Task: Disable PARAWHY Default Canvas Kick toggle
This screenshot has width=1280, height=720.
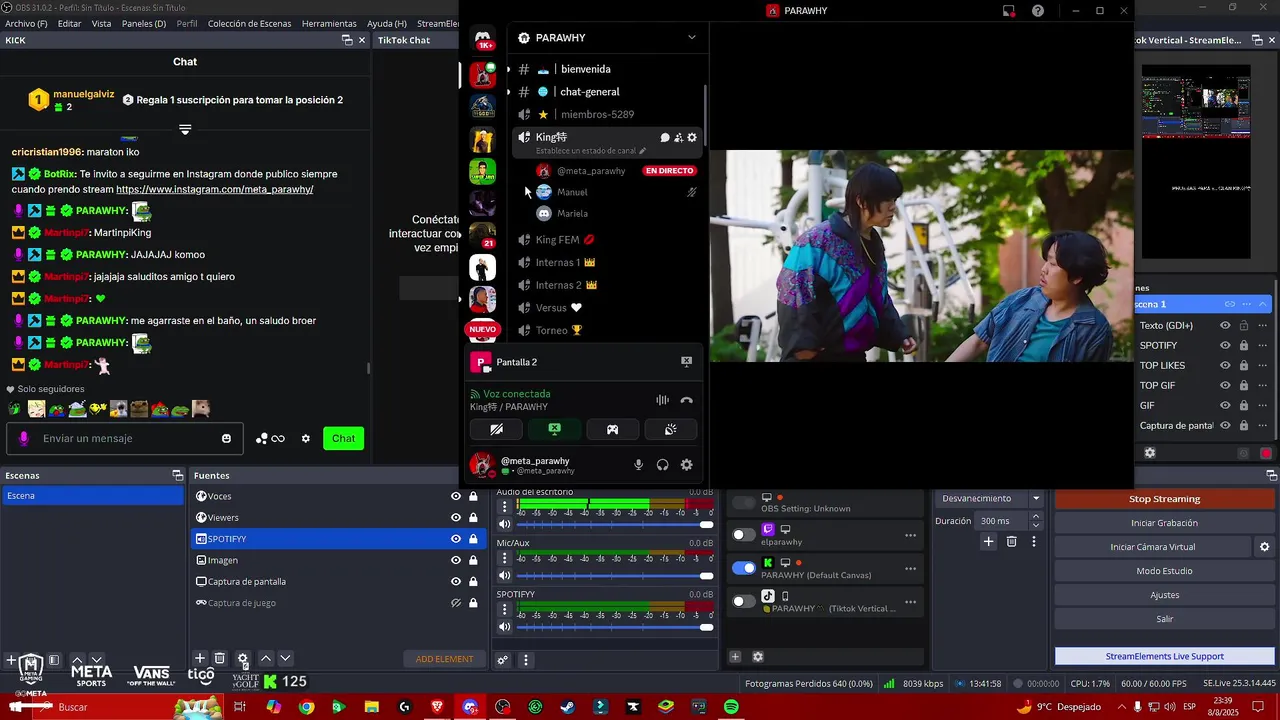Action: coord(744,568)
